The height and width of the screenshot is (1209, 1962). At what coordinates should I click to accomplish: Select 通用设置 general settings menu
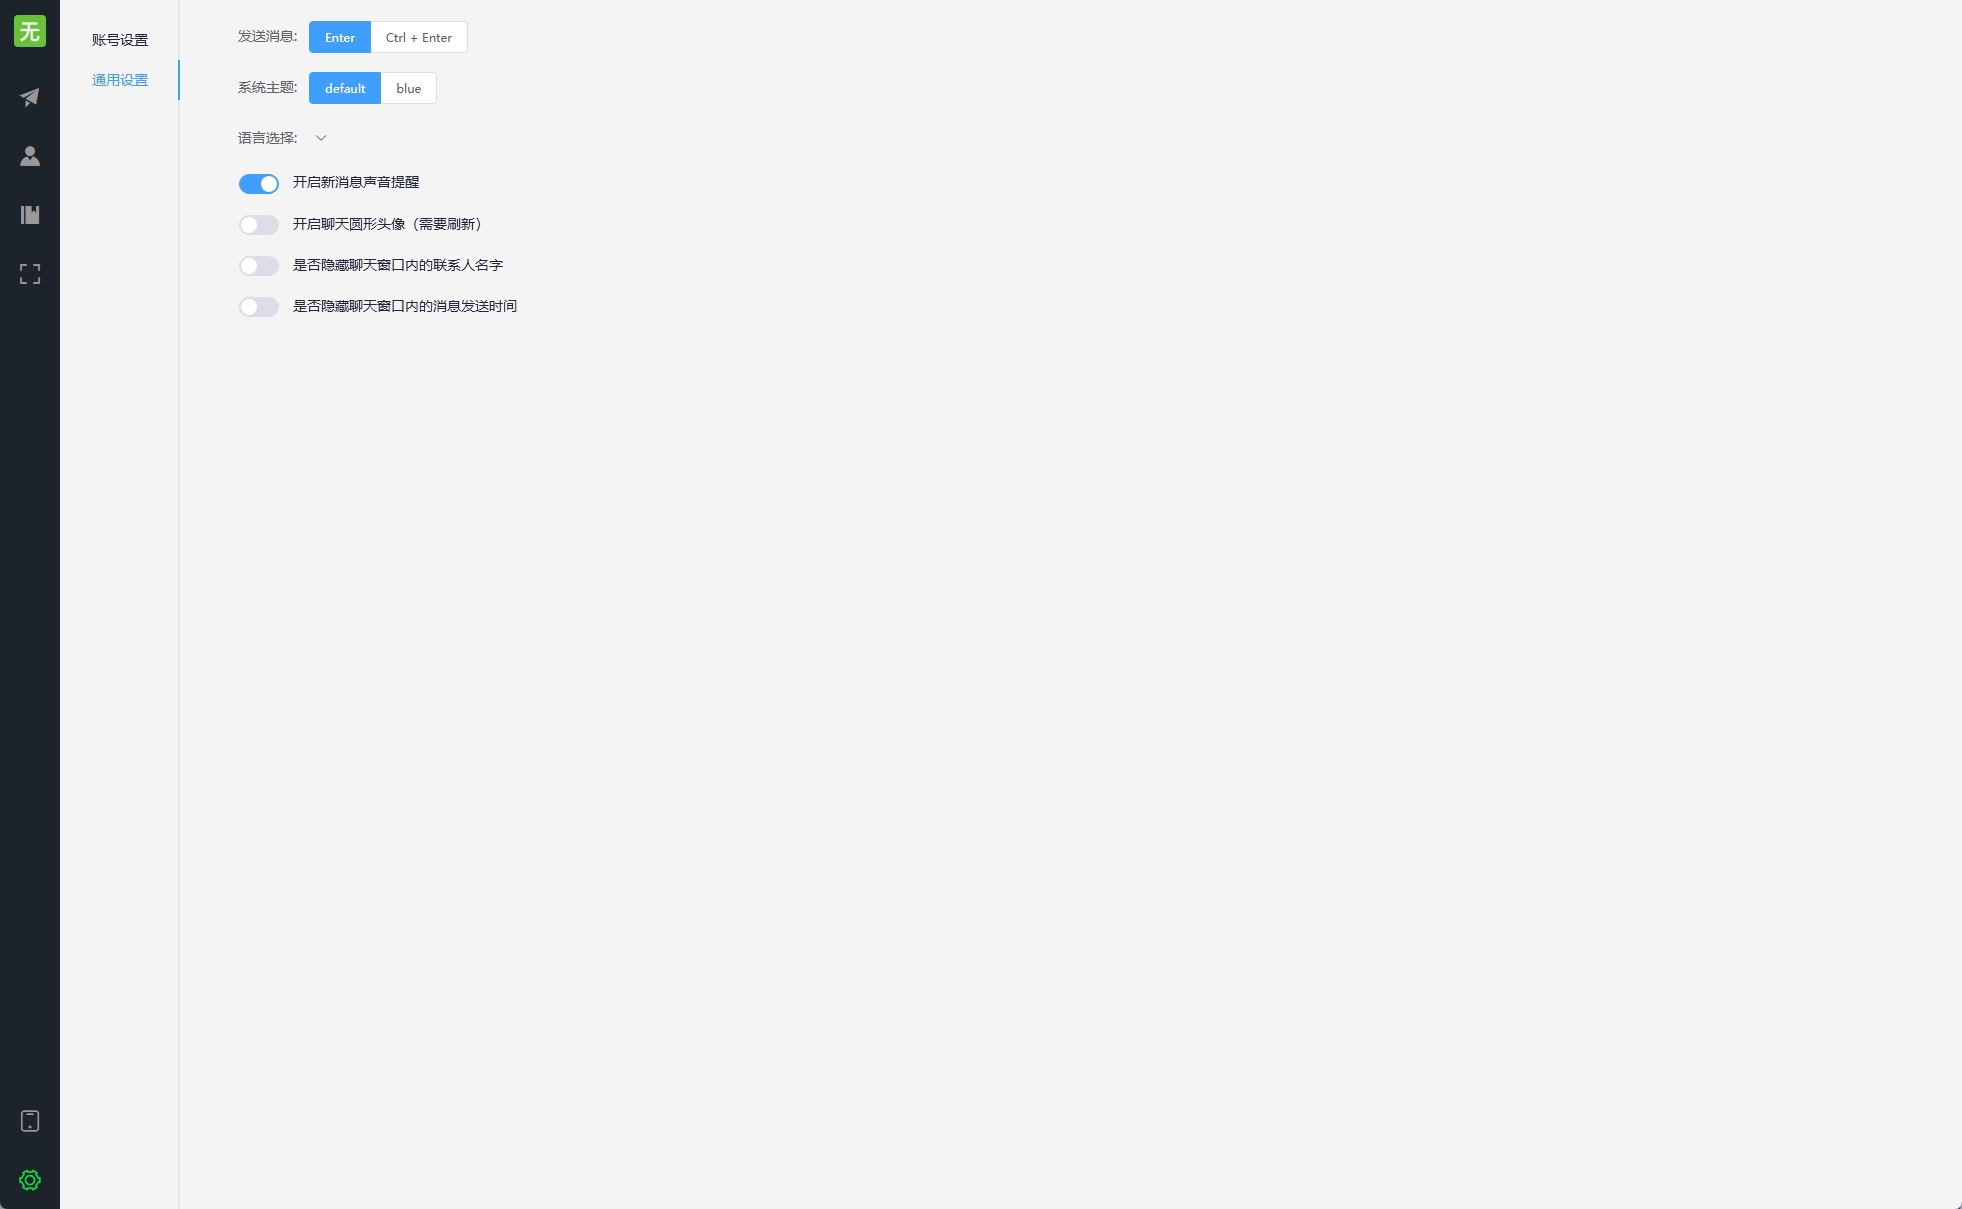pos(120,80)
